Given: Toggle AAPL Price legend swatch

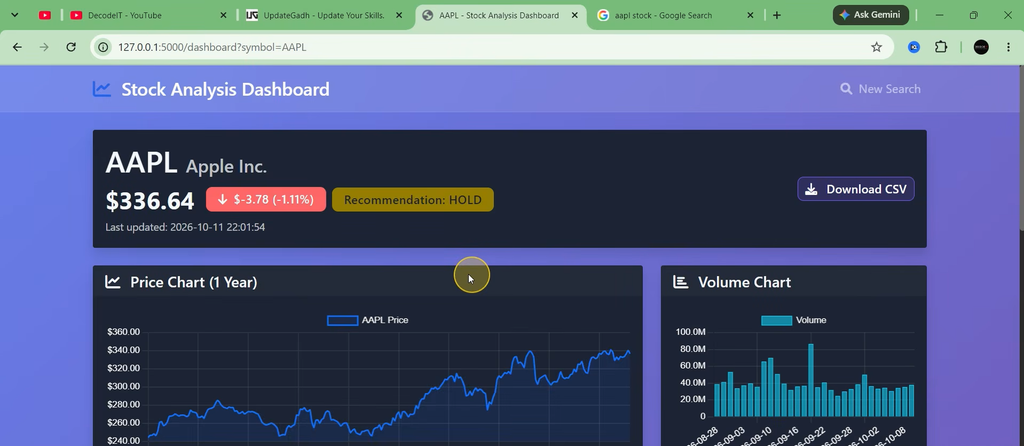Looking at the screenshot, I should pos(342,320).
